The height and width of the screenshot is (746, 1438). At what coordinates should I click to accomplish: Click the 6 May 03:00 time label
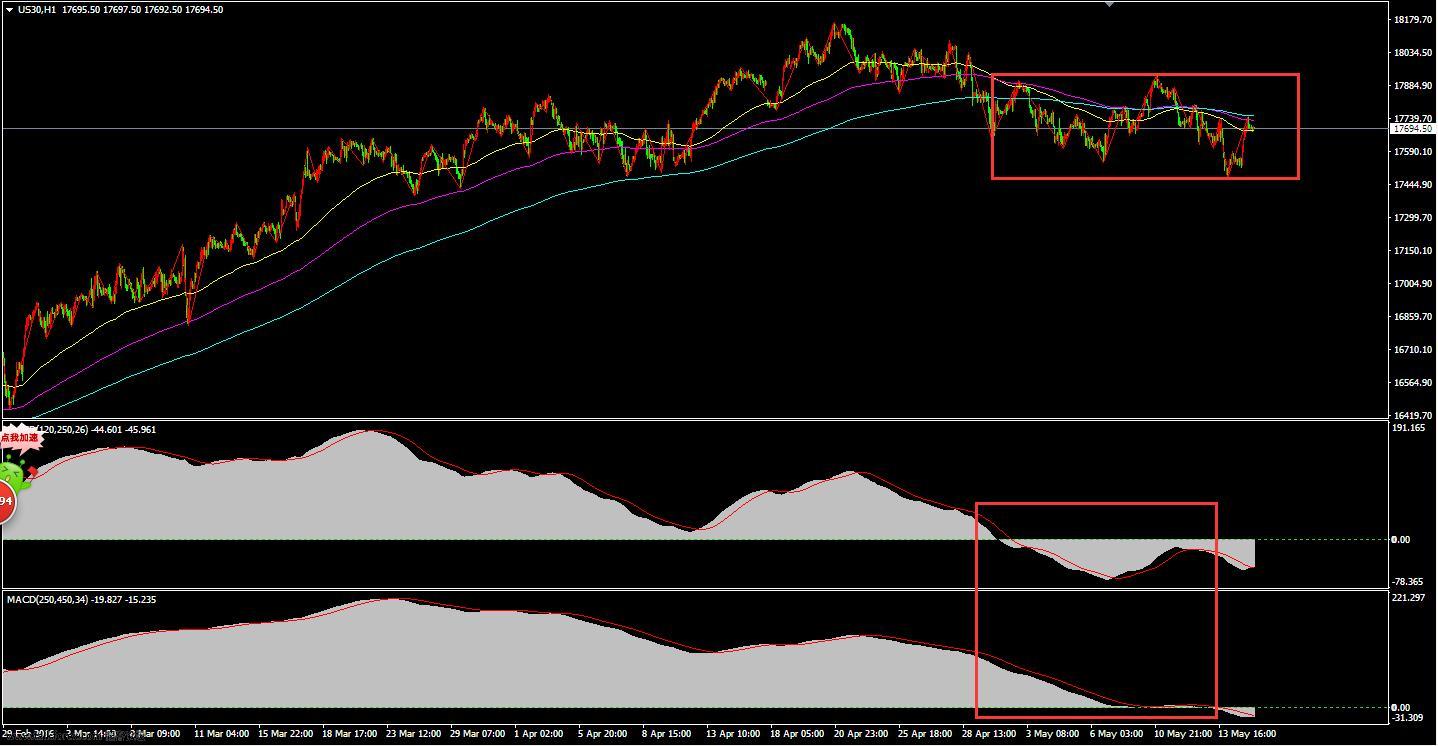[1116, 734]
